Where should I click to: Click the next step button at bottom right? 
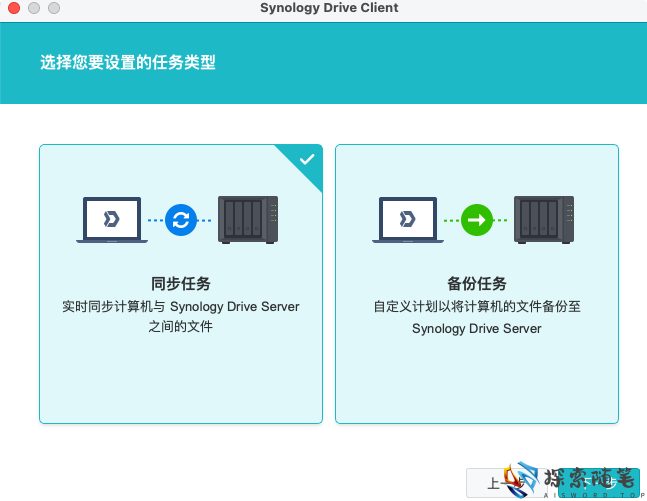(x=599, y=483)
